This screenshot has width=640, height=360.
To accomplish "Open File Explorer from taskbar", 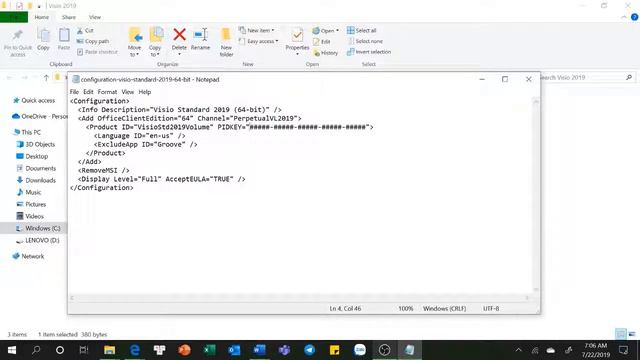I will (x=109, y=350).
